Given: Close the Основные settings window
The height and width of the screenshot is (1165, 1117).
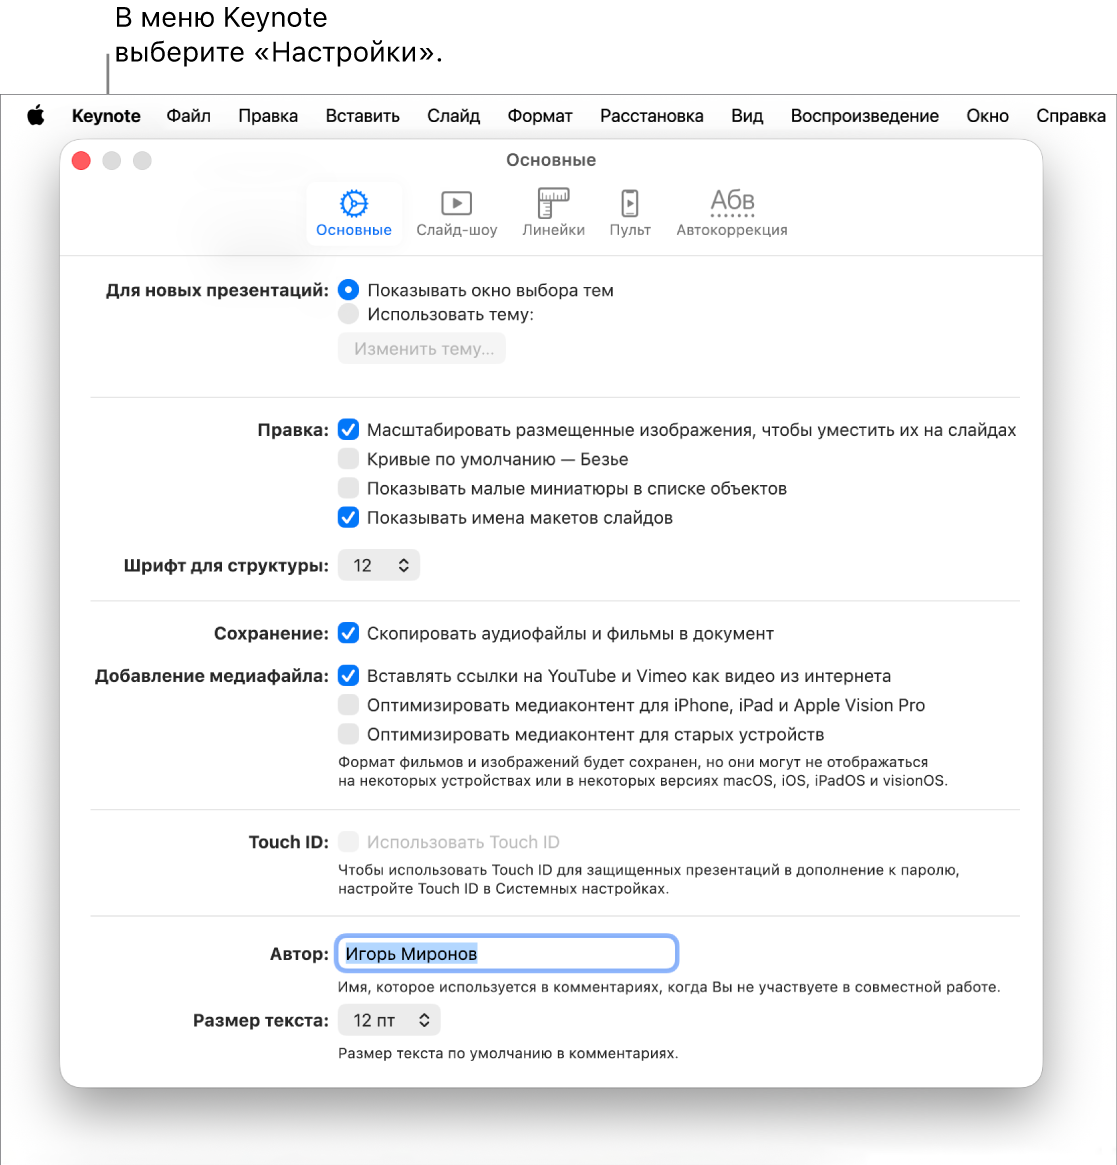Looking at the screenshot, I should tap(81, 160).
